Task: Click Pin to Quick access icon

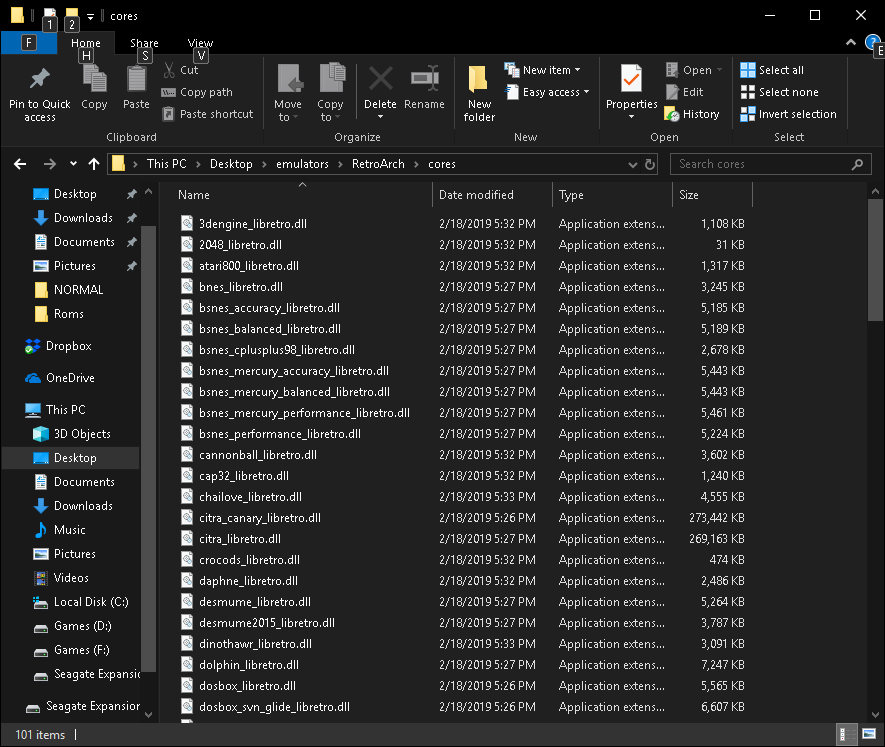Action: (40, 79)
